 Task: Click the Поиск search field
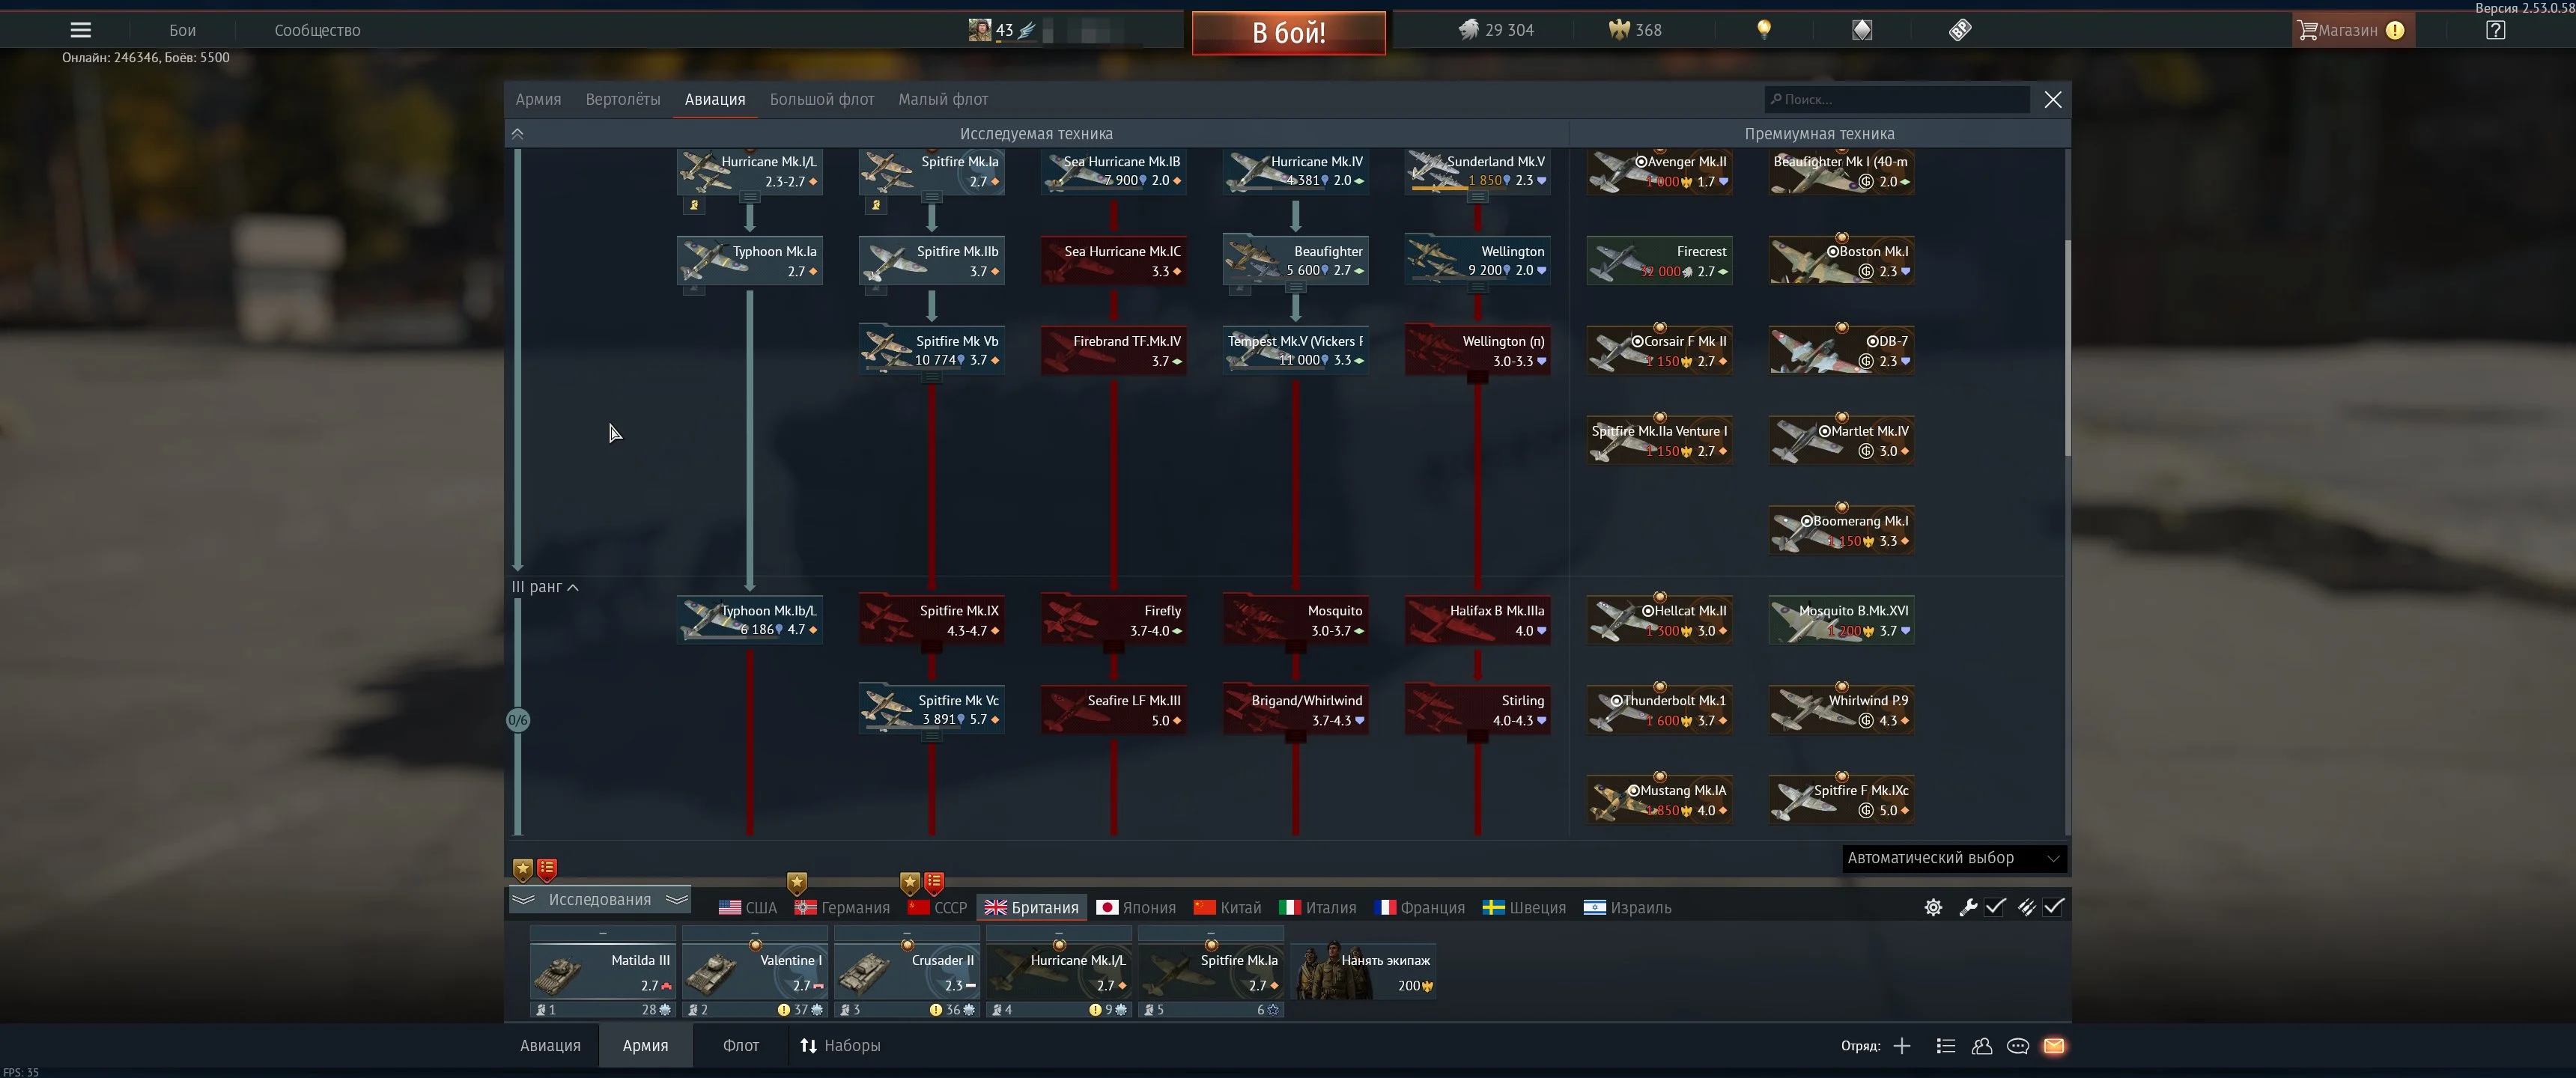[1897, 99]
